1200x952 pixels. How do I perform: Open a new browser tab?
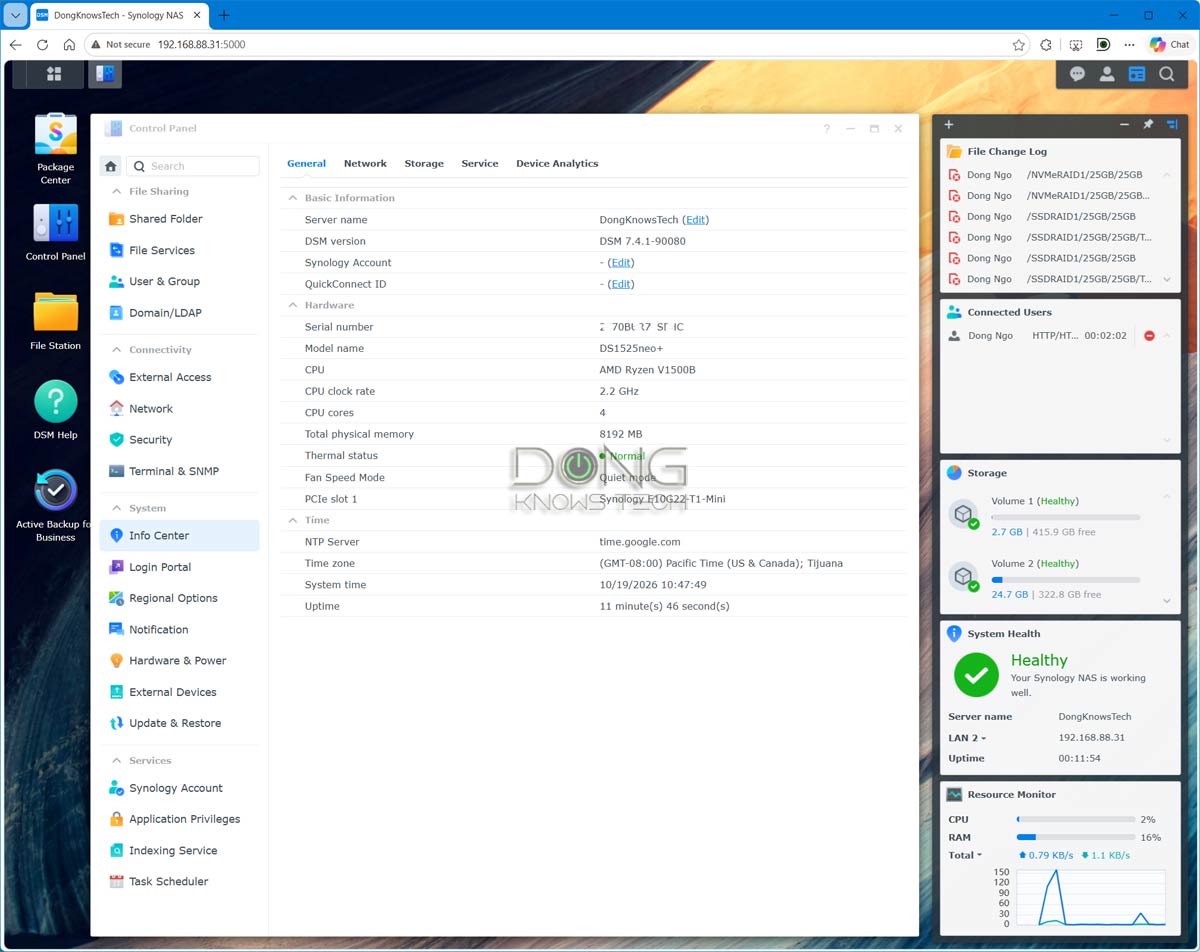click(x=224, y=15)
